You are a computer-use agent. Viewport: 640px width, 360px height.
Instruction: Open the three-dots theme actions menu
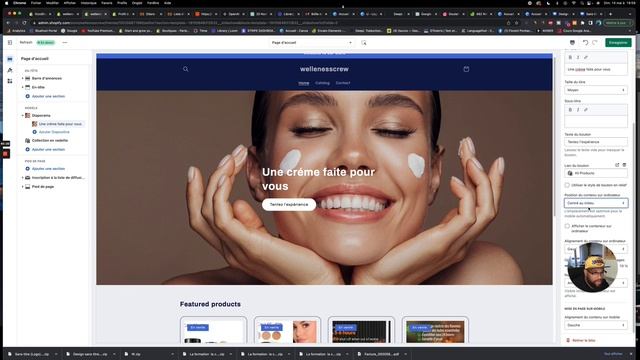(64, 42)
